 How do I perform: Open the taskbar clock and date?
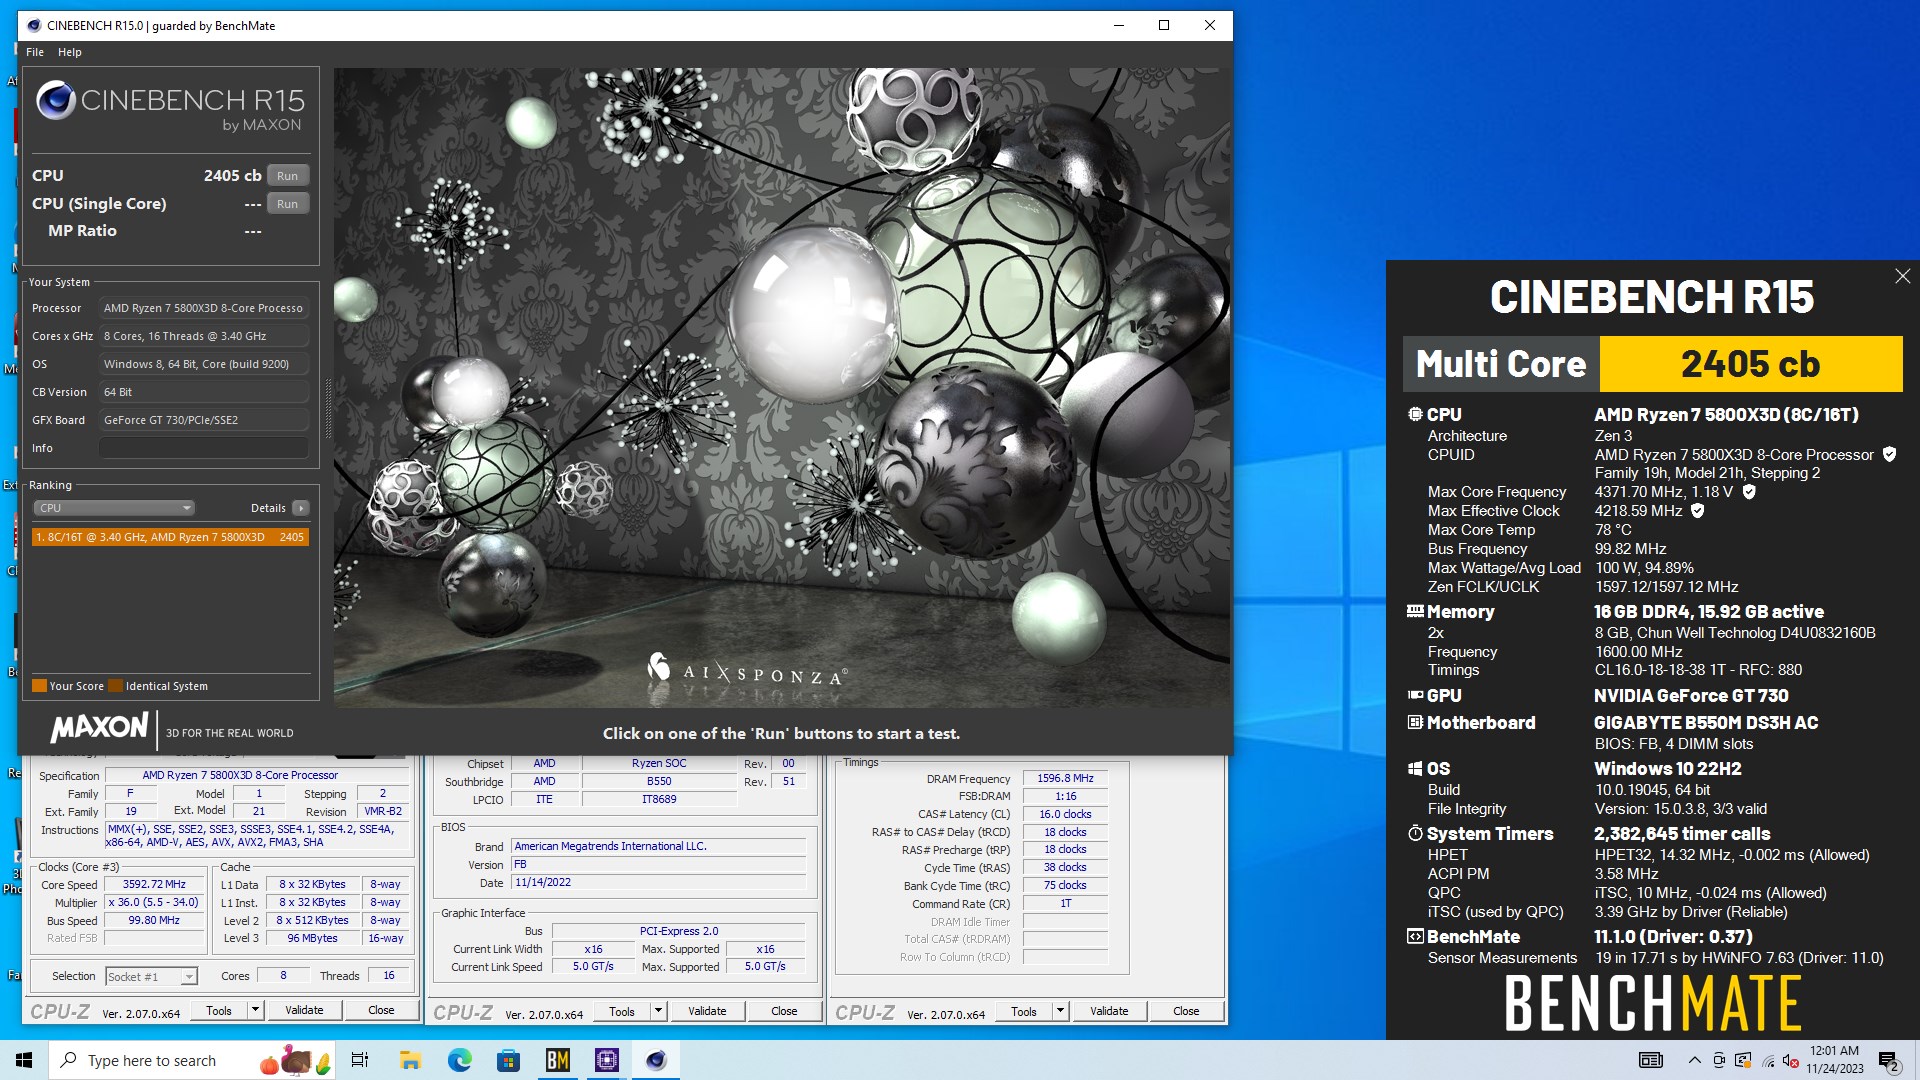click(1834, 1060)
